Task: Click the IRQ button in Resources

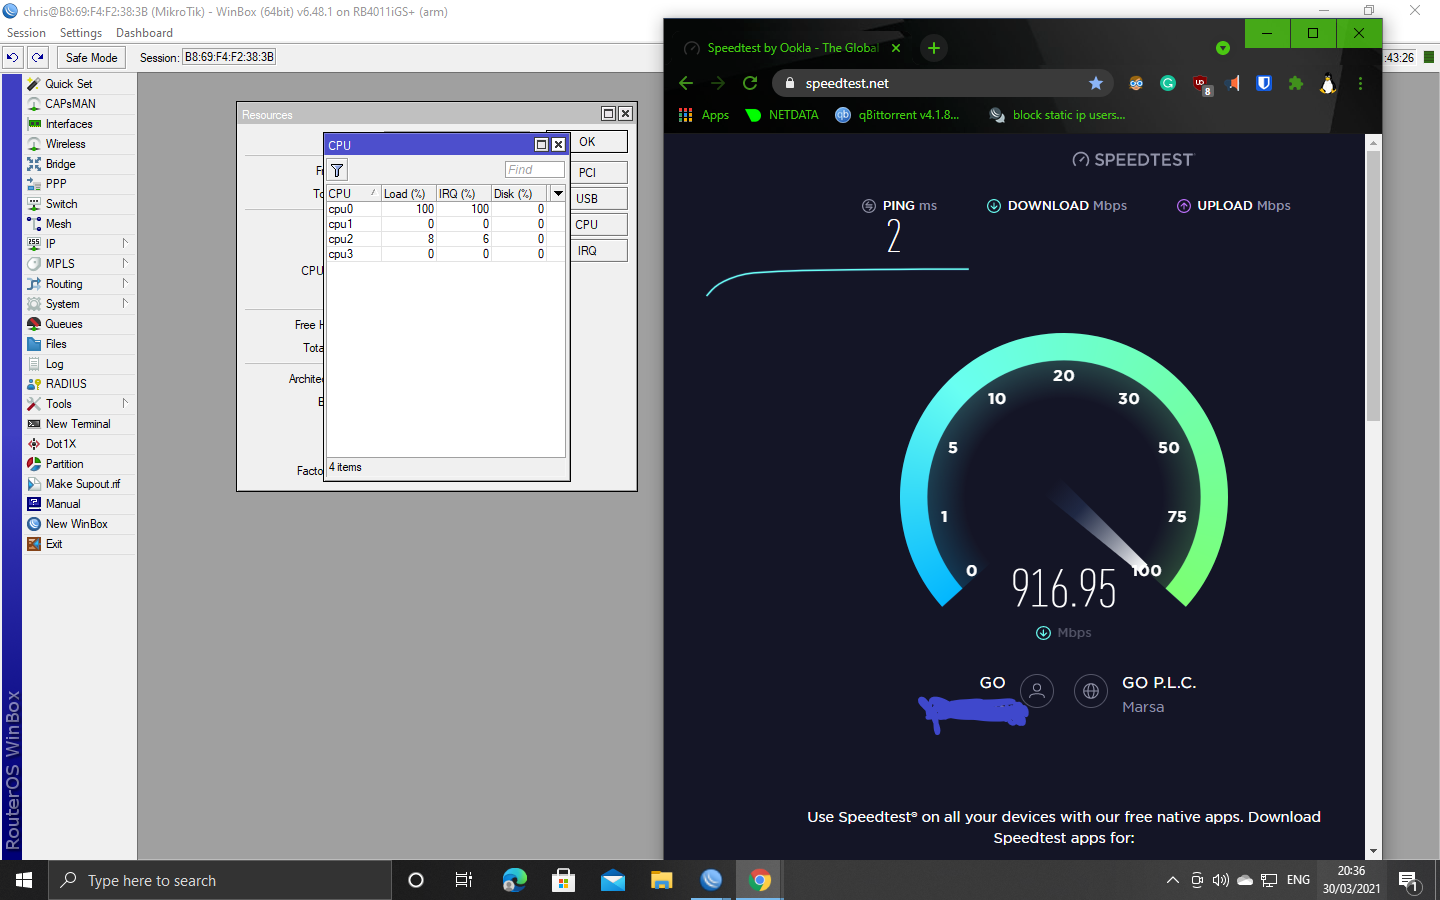Action: tap(599, 250)
